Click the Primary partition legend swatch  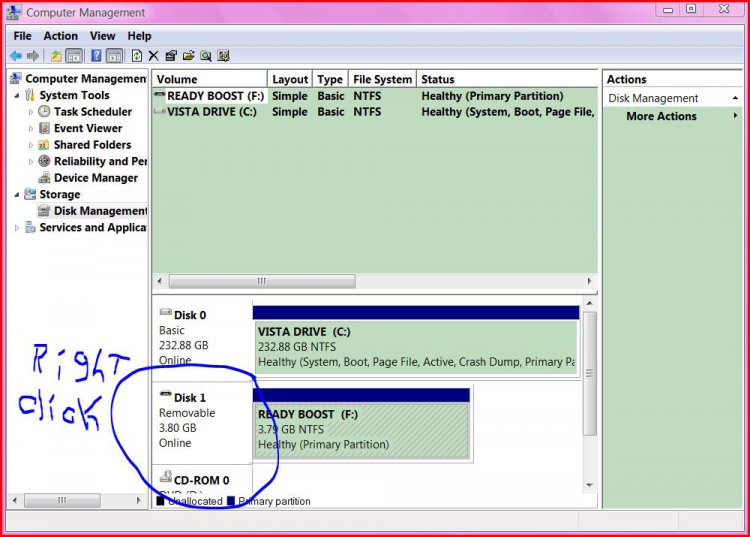click(231, 501)
